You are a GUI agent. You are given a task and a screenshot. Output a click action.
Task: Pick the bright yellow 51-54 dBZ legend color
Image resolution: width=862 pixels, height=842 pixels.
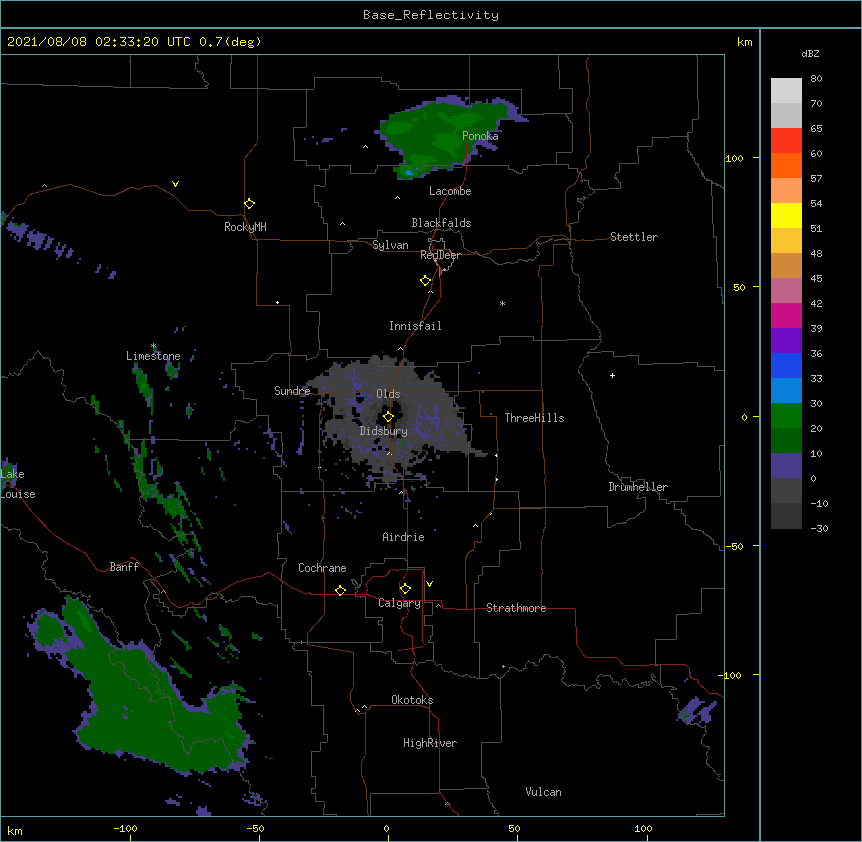(786, 215)
